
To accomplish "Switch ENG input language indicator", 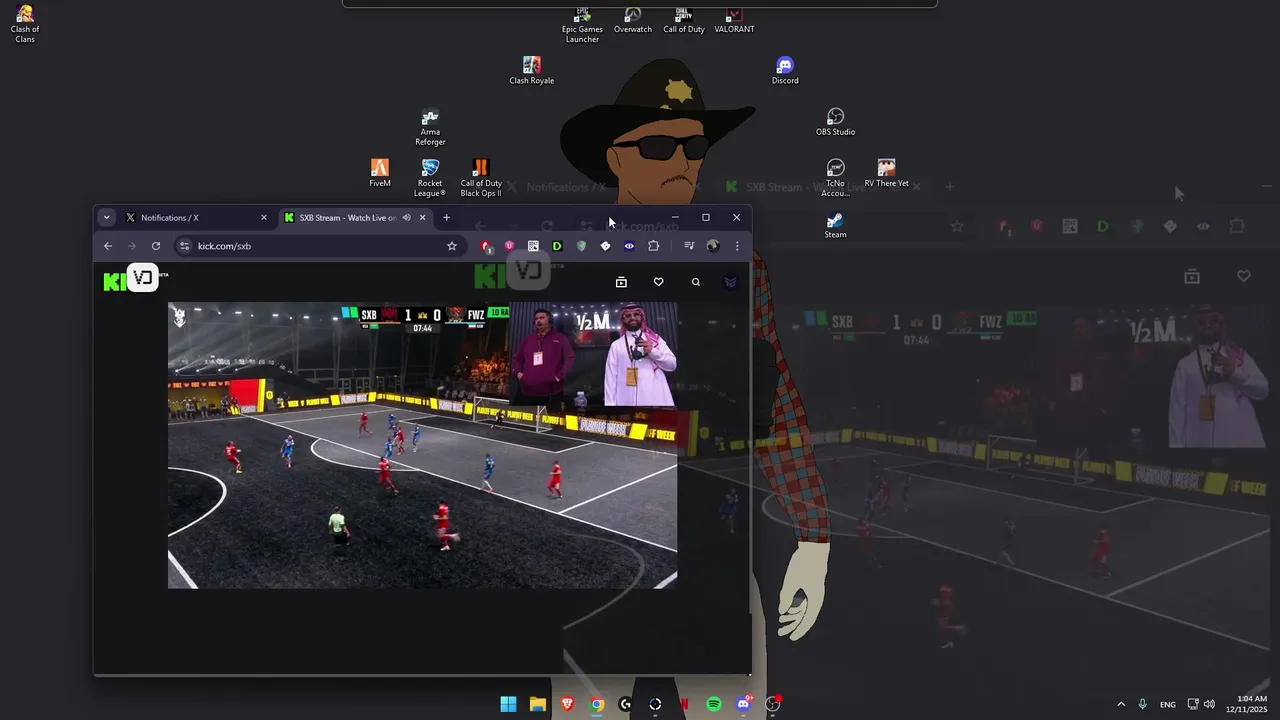I will (1168, 704).
